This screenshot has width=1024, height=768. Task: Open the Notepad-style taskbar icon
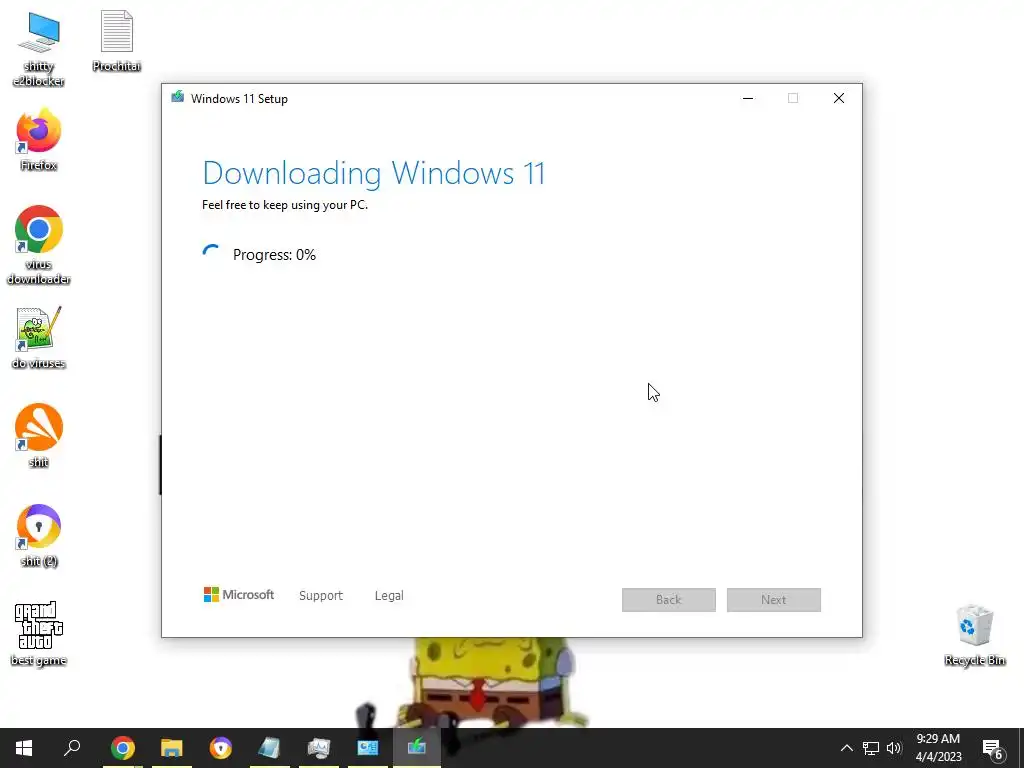(x=269, y=748)
